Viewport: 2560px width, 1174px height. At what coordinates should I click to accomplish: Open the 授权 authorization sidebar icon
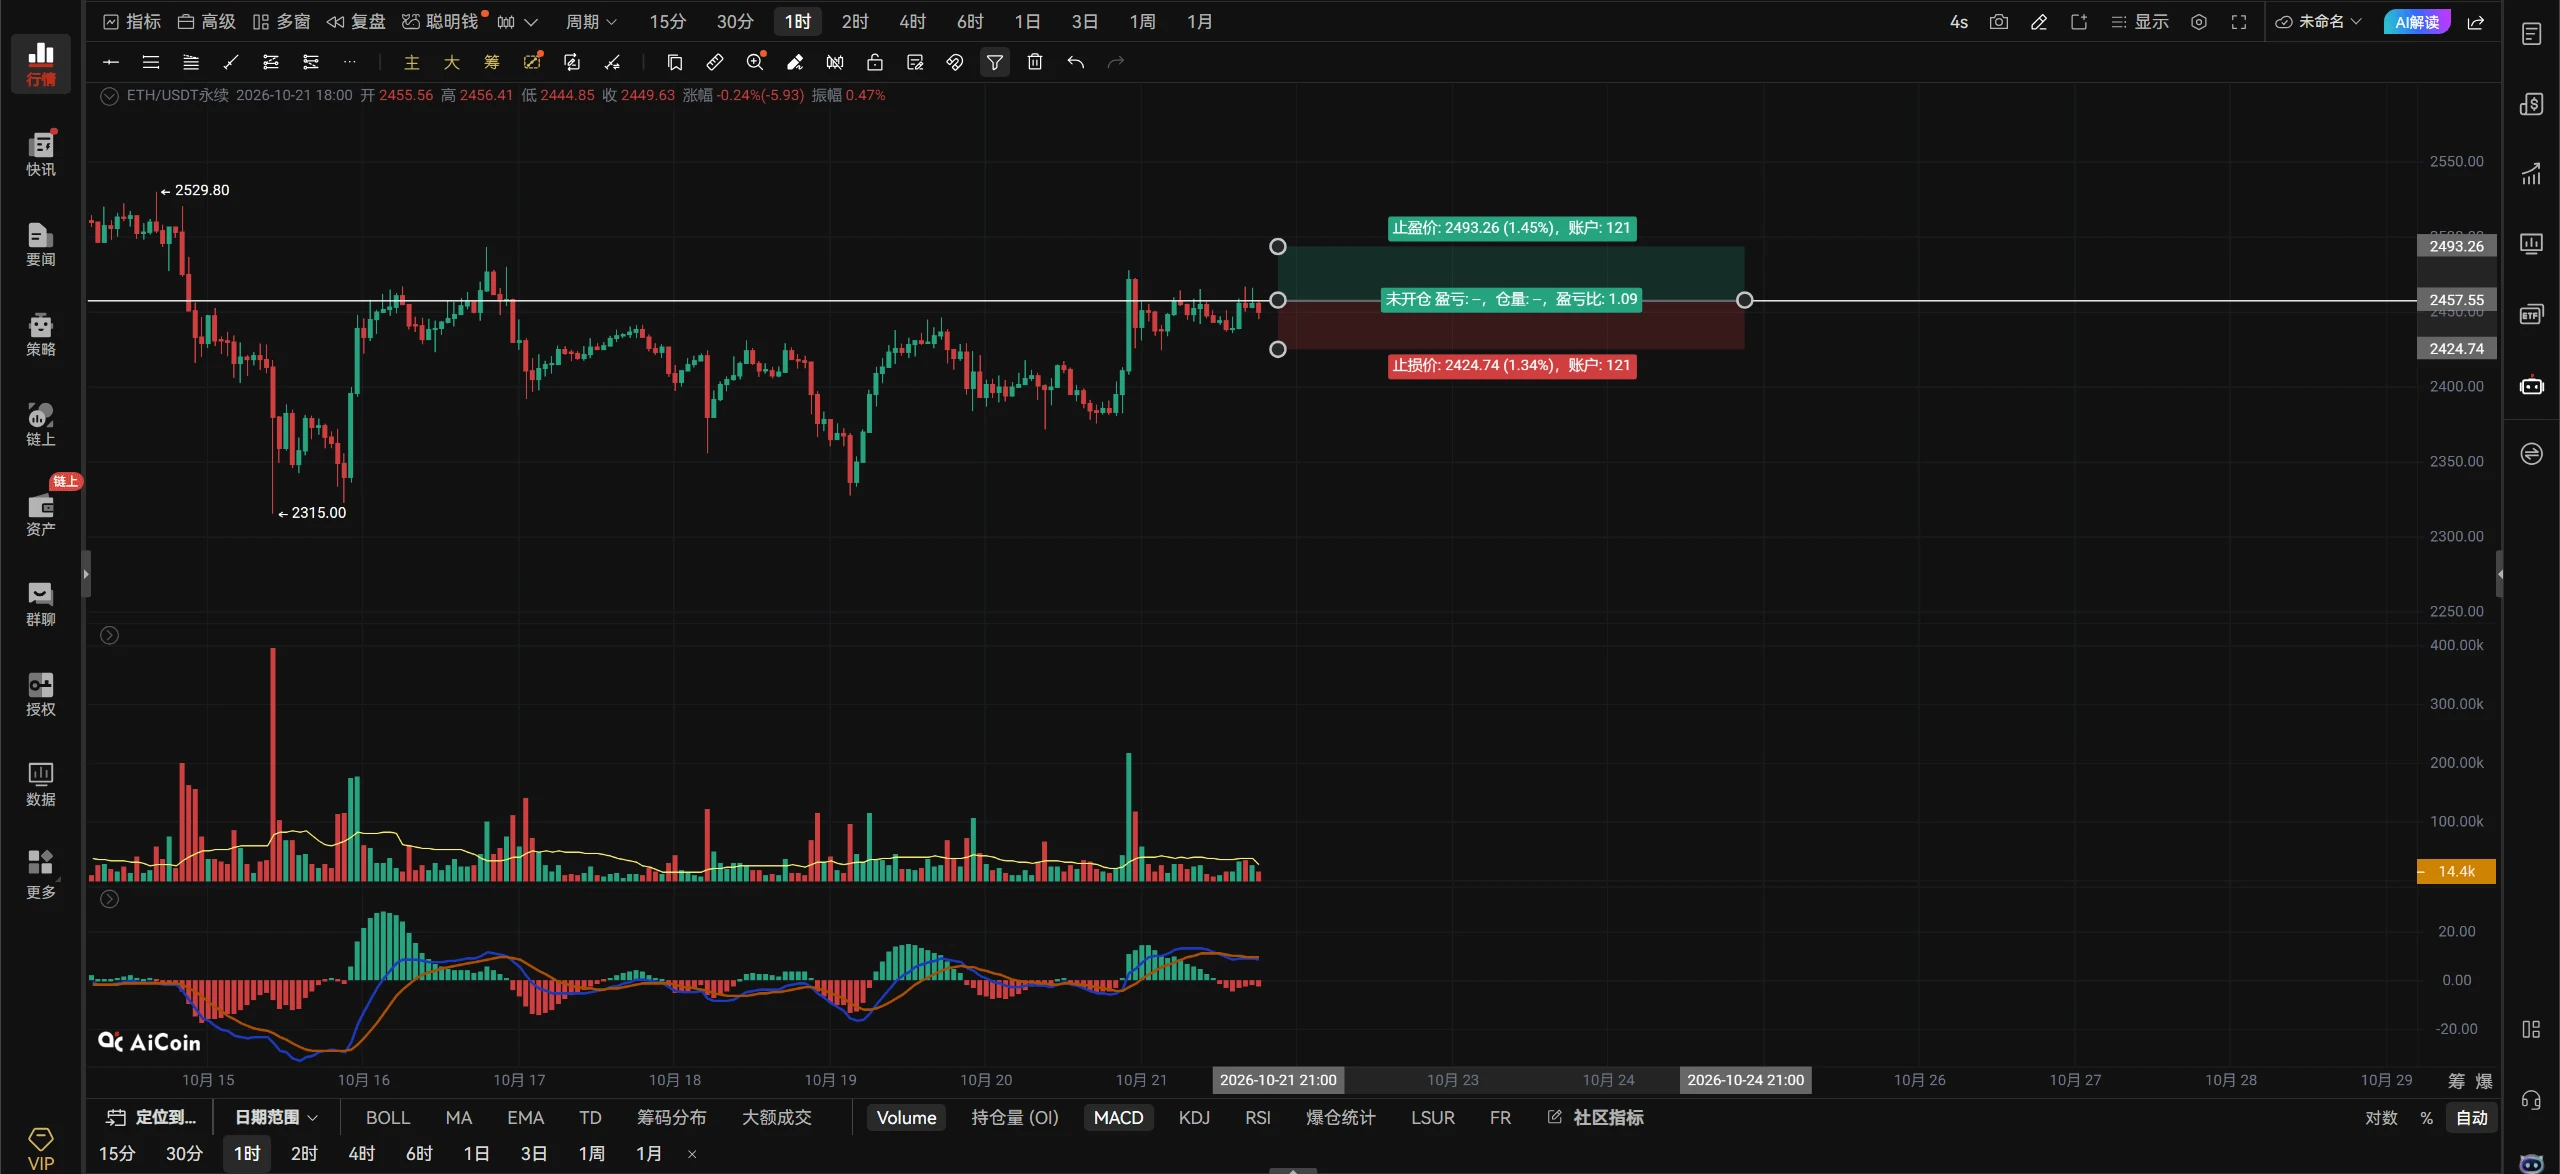41,694
